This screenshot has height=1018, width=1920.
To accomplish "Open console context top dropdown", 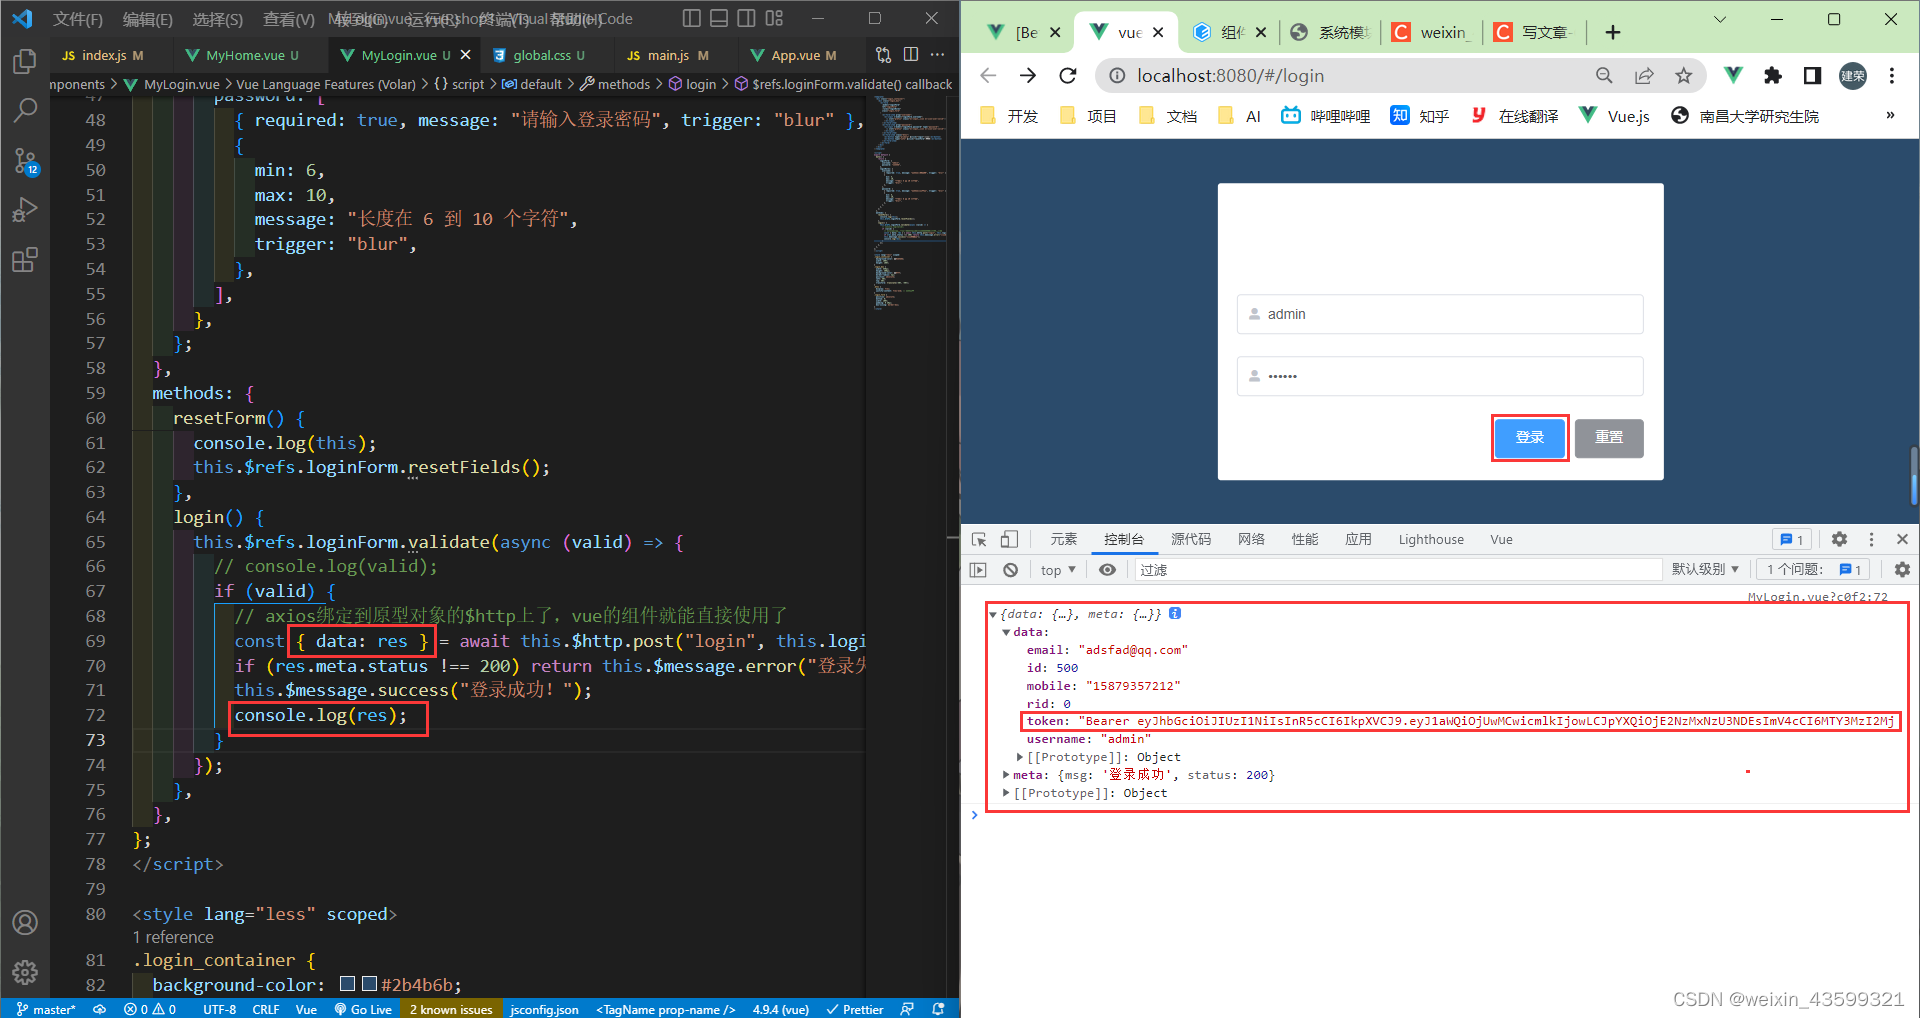I will (1058, 570).
